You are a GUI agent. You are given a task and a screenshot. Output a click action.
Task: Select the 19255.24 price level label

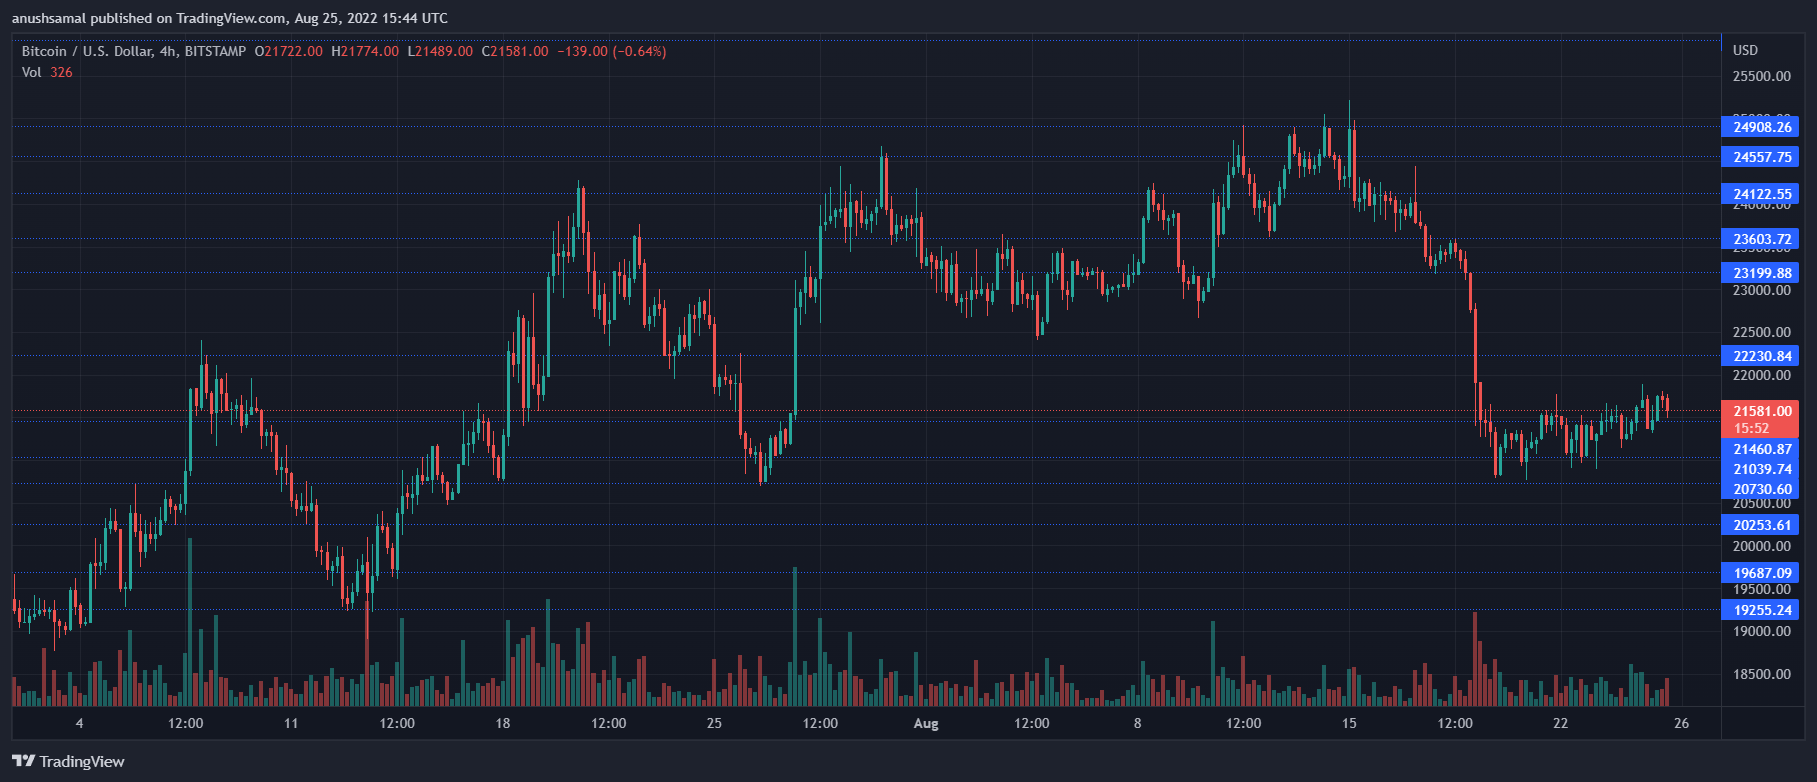[1762, 610]
